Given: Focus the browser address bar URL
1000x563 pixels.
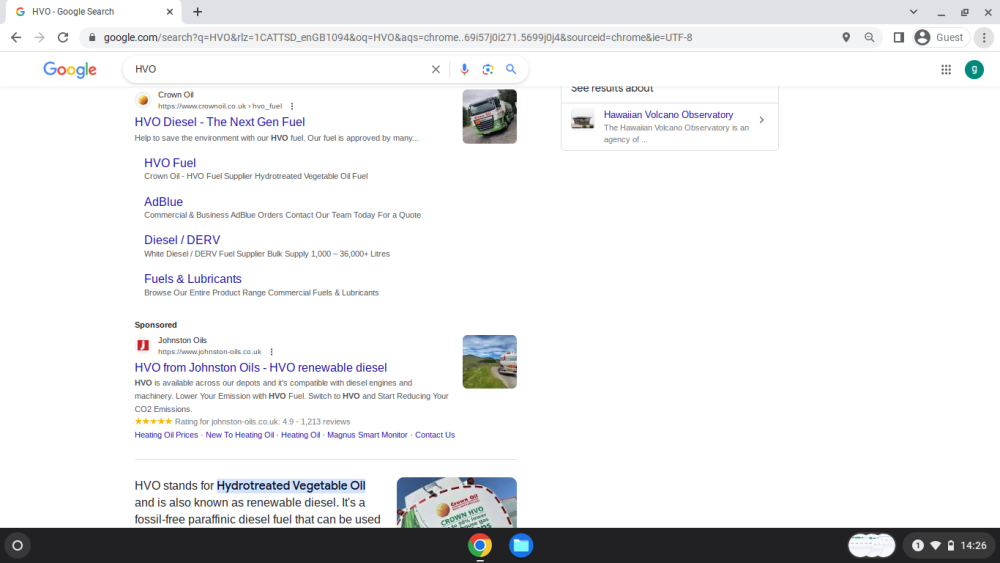Looking at the screenshot, I should 398,38.
